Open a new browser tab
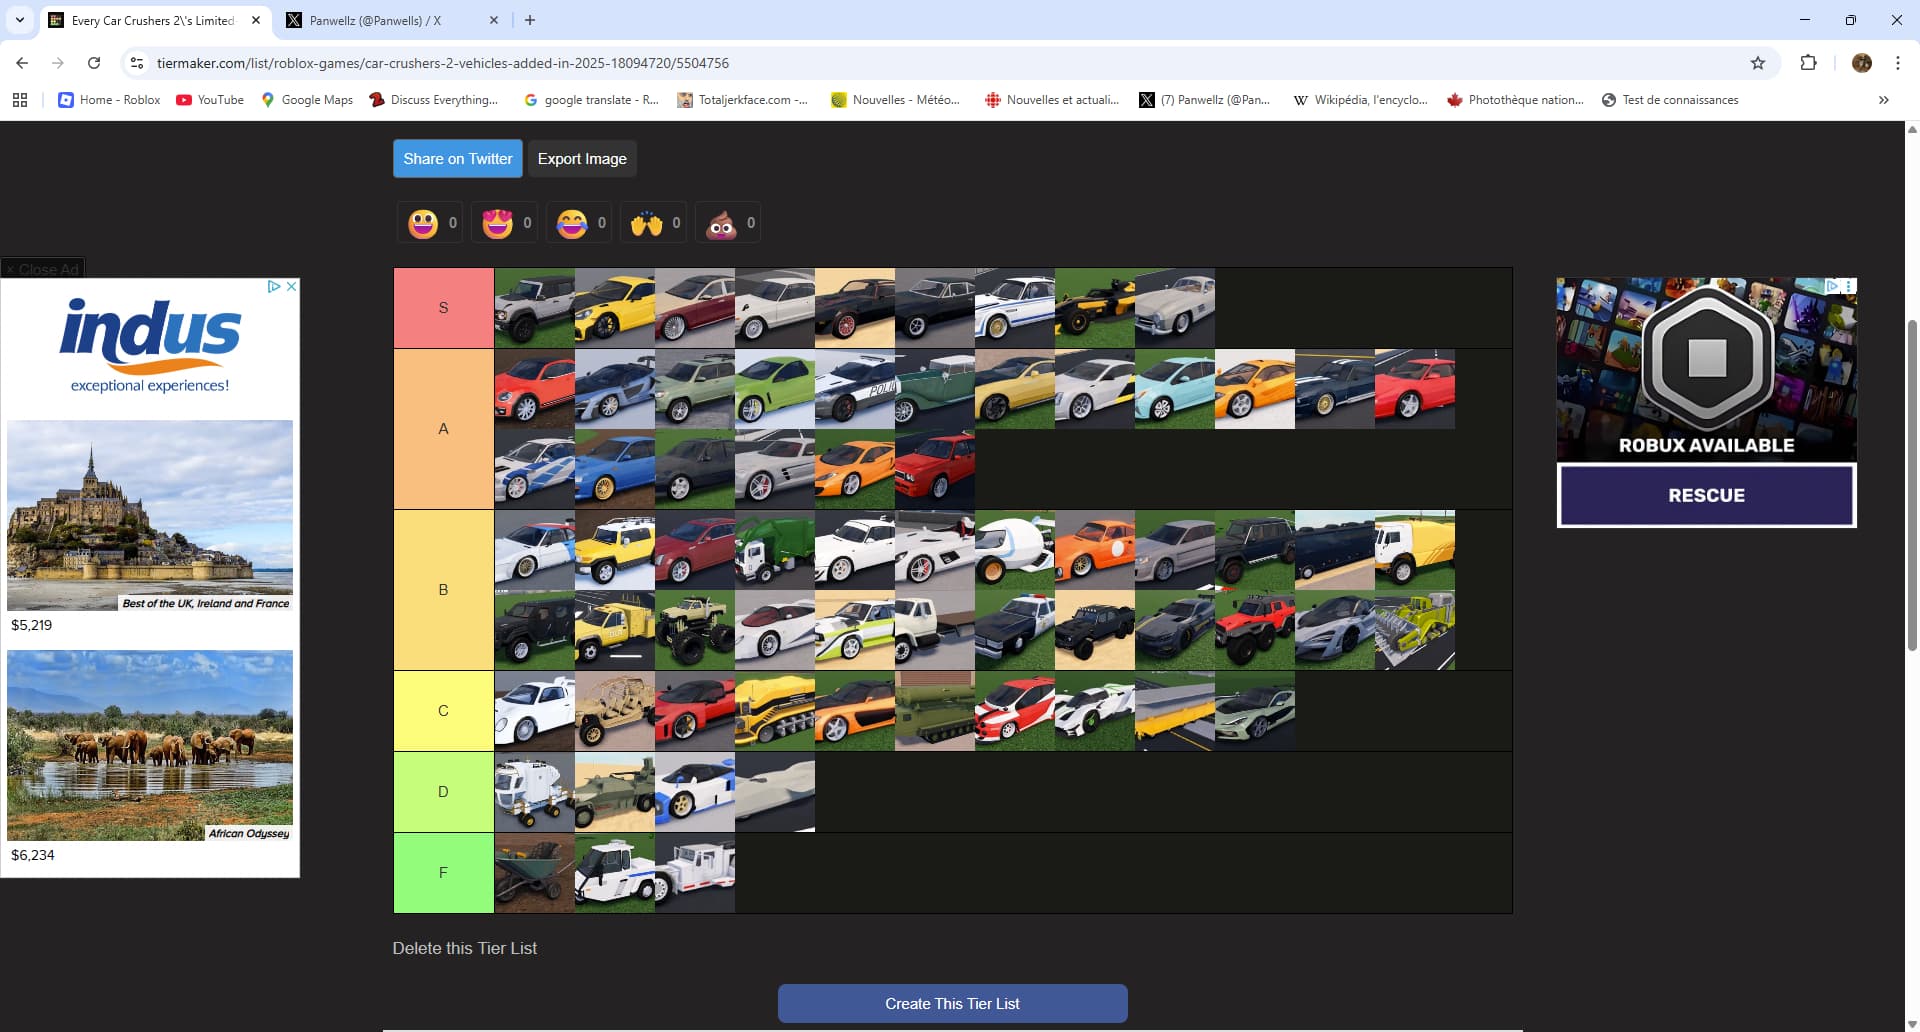 click(530, 20)
